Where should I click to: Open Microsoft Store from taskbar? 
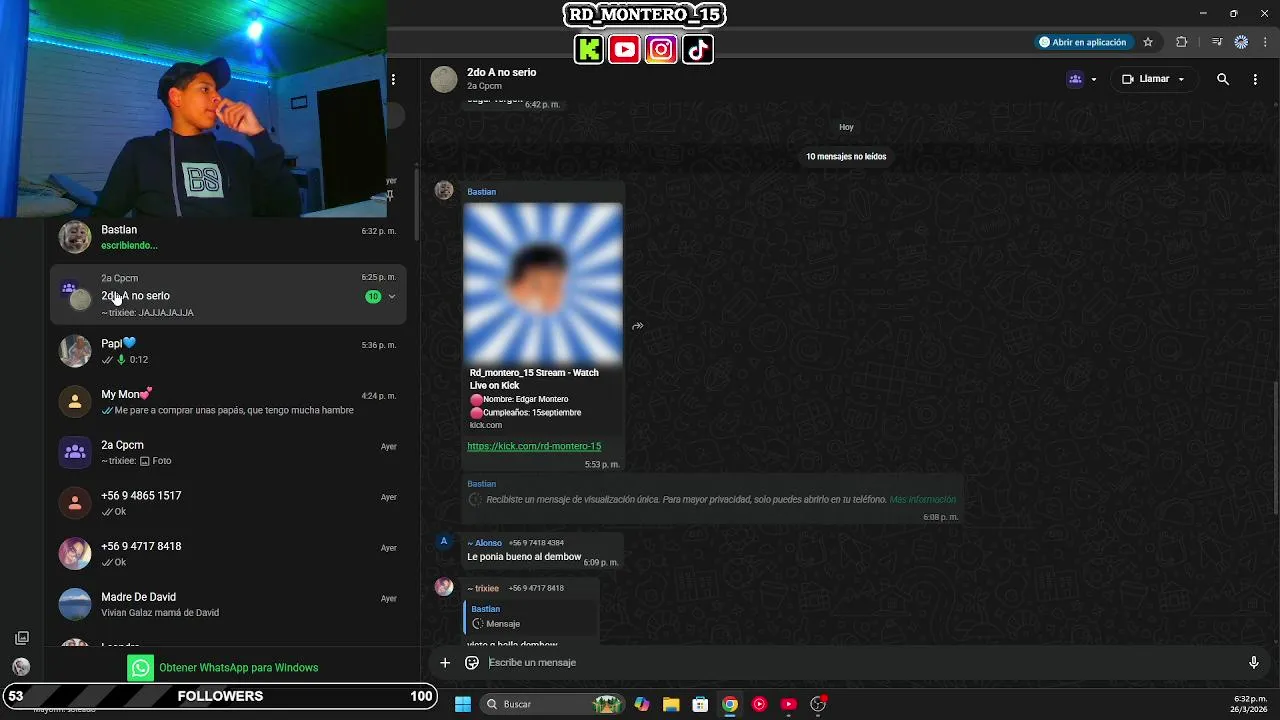point(701,704)
